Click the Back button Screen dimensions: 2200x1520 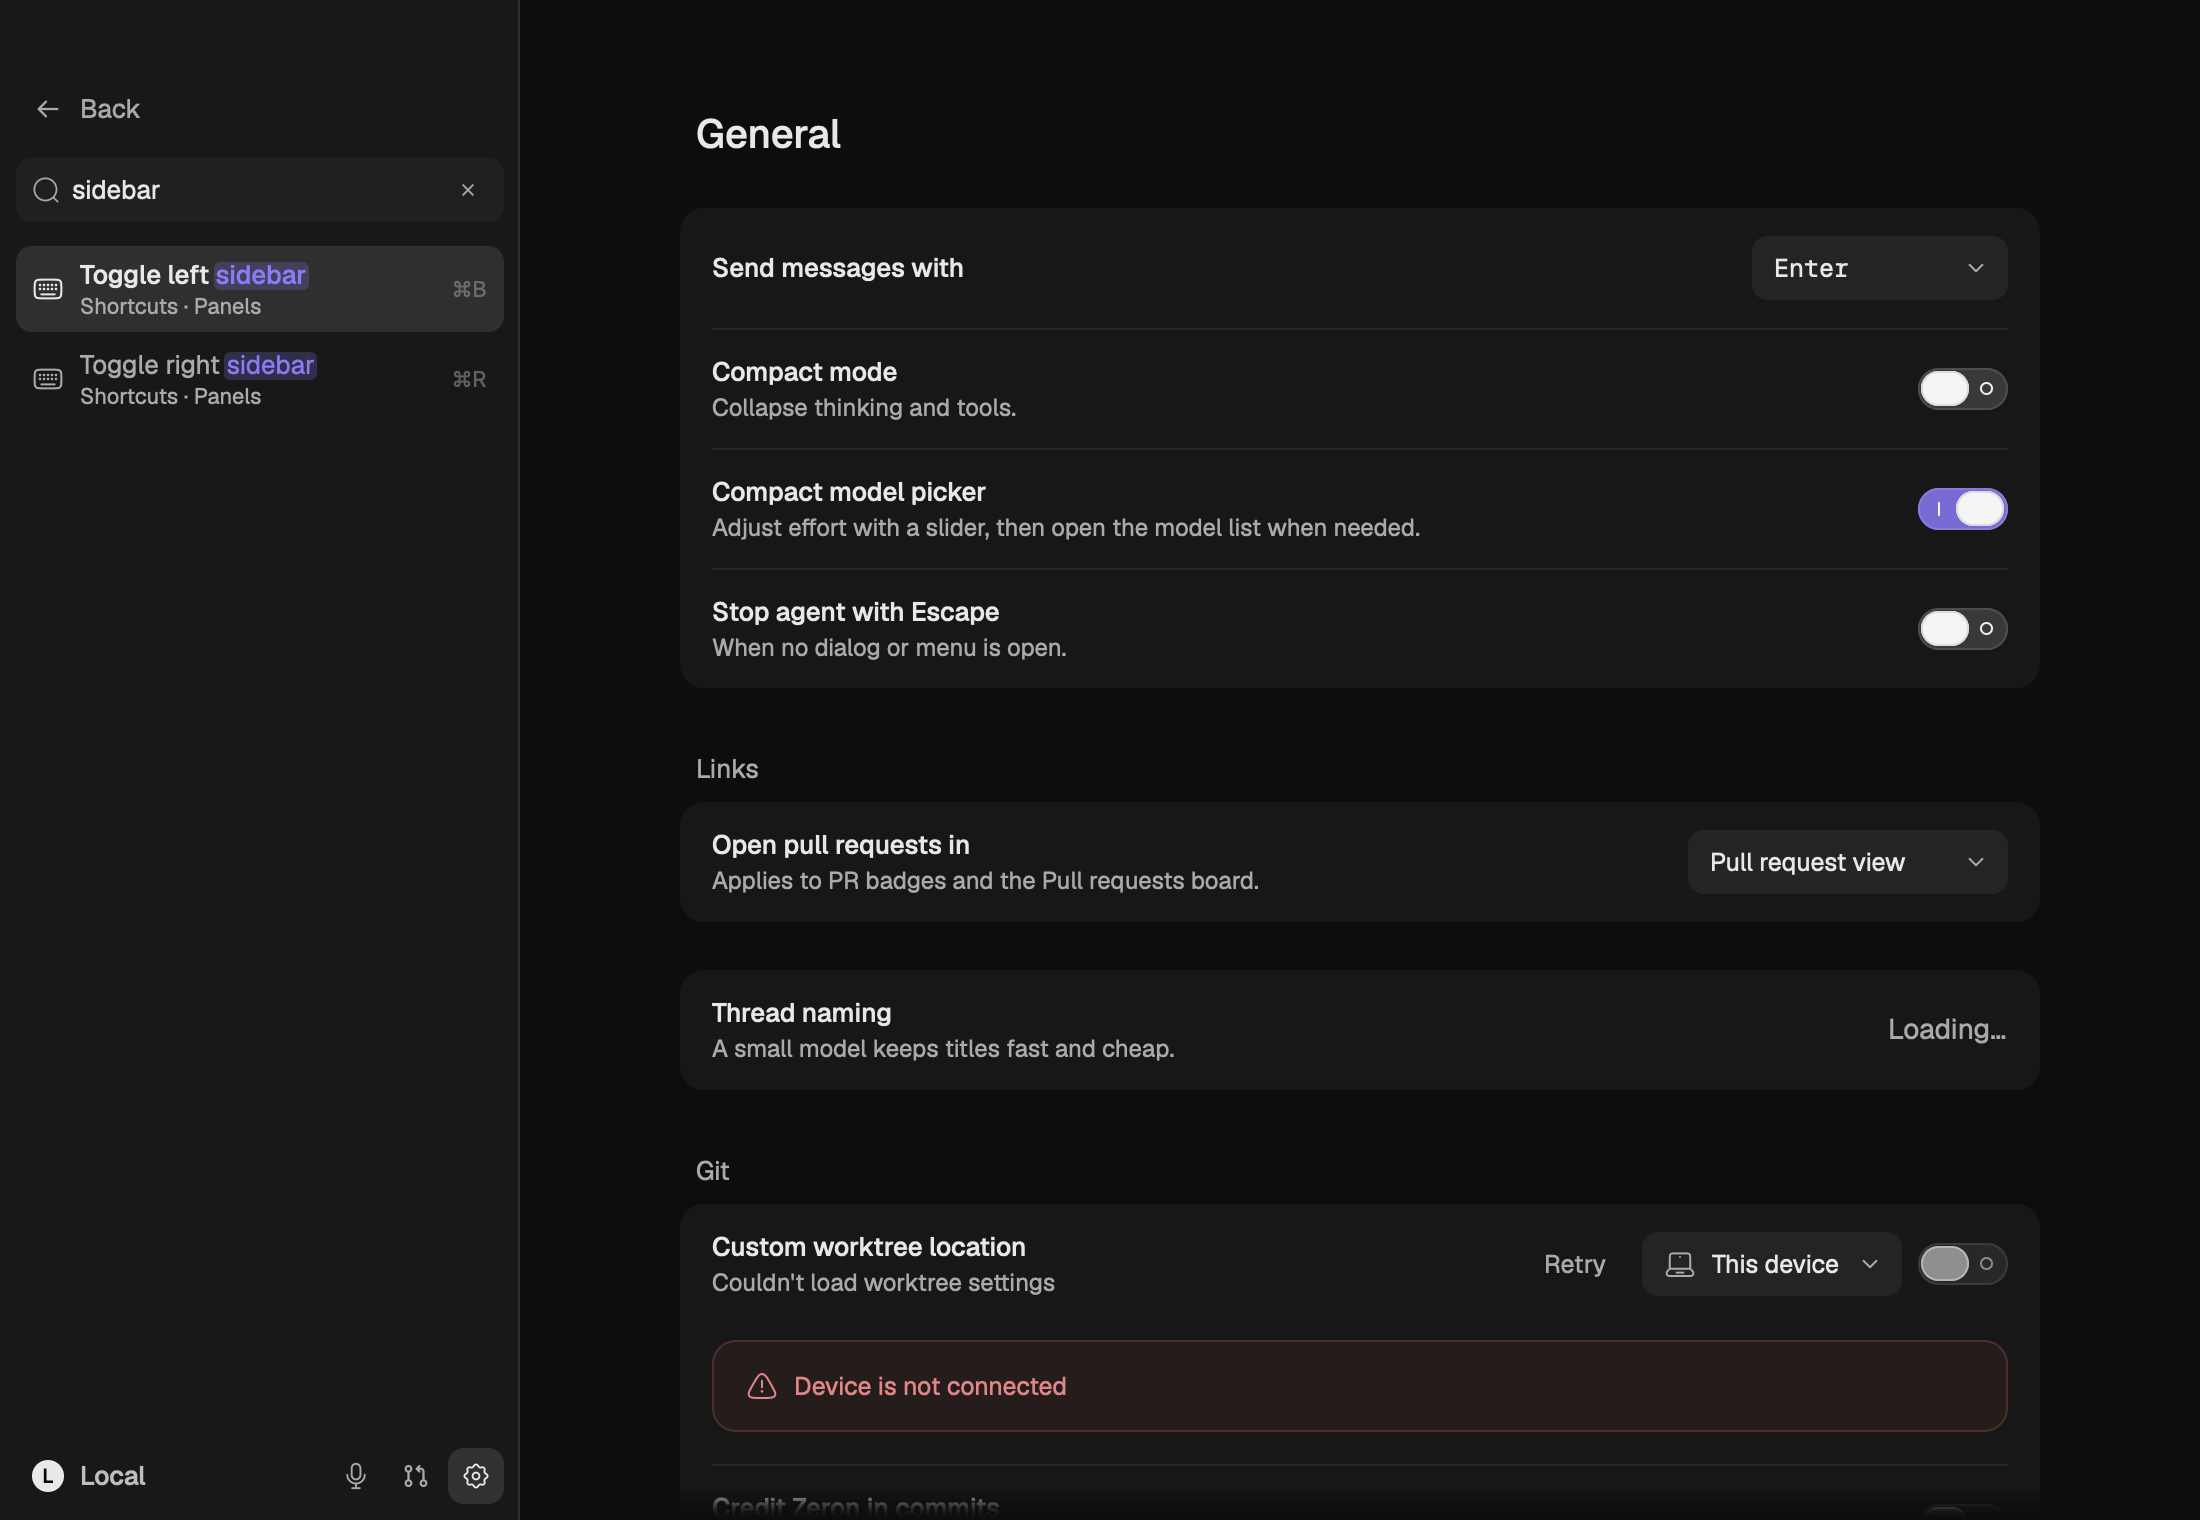coord(88,109)
